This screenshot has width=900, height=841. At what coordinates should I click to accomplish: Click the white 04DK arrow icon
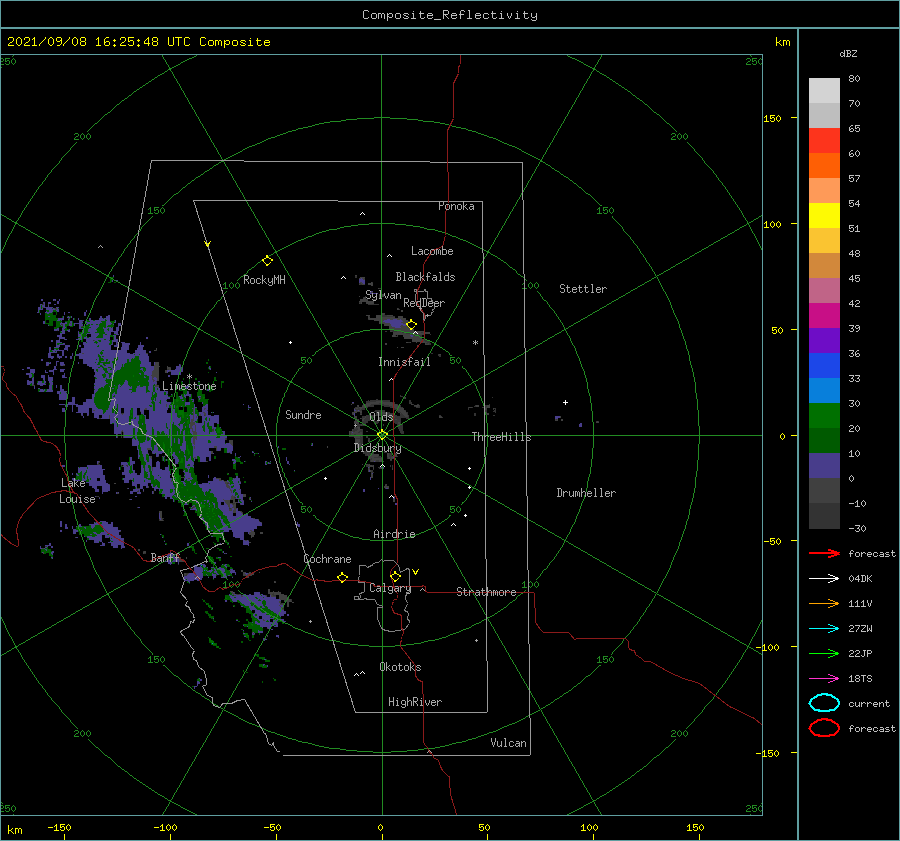(x=824, y=579)
